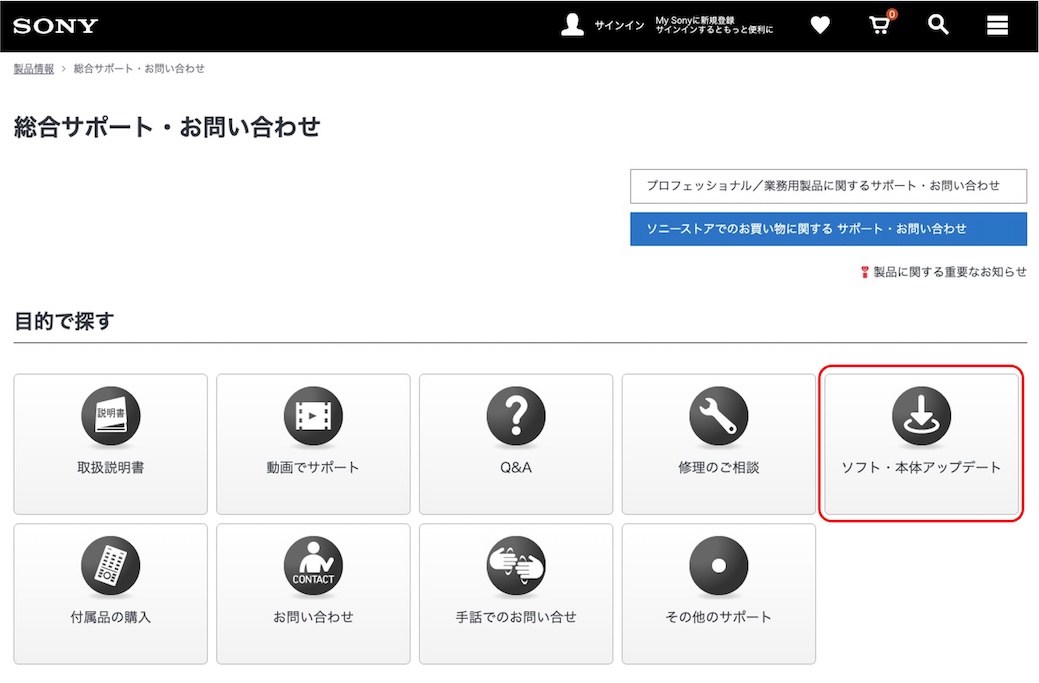1039x683 pixels.
Task: Open the Q&A question mark tile
Action: coord(516,444)
